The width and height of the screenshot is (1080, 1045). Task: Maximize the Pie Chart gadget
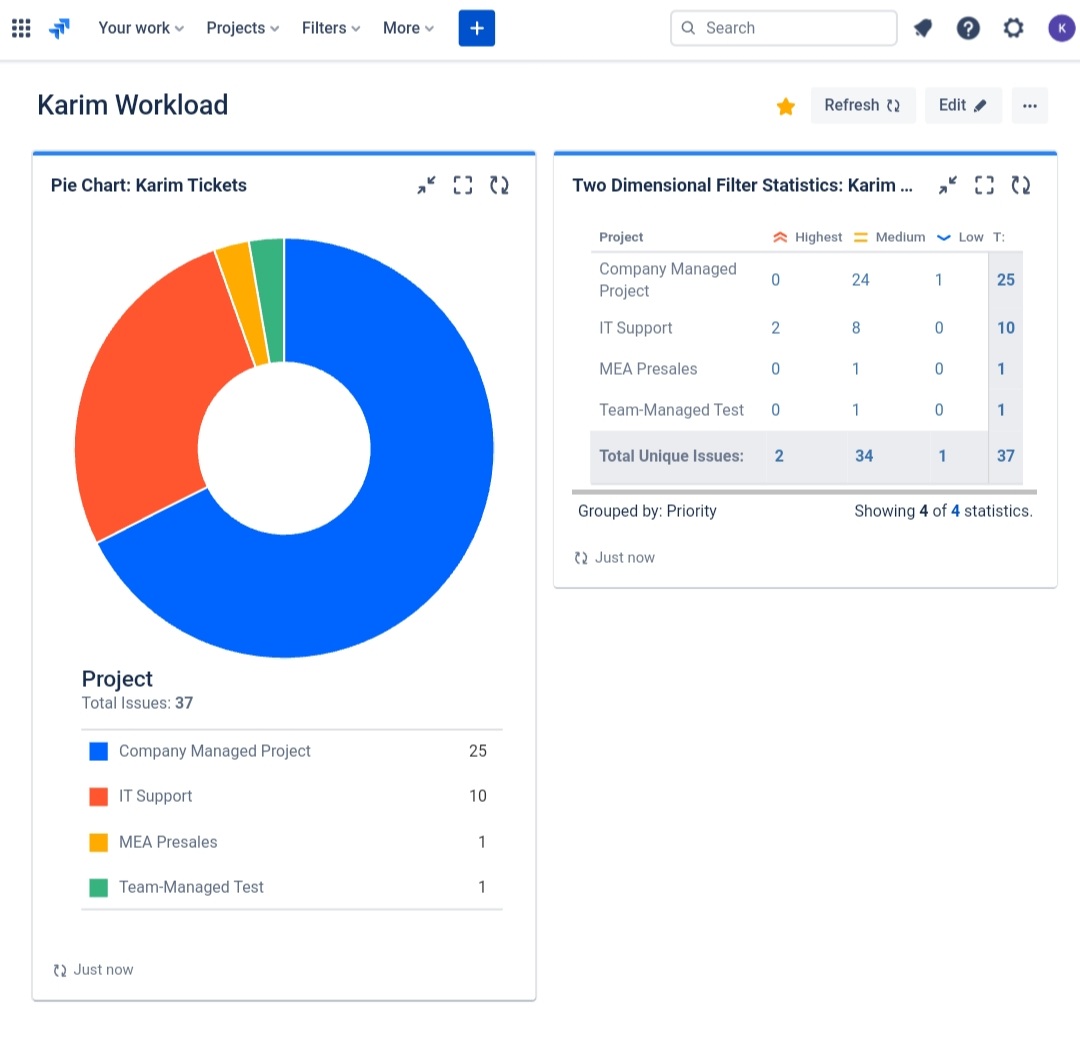tap(462, 185)
